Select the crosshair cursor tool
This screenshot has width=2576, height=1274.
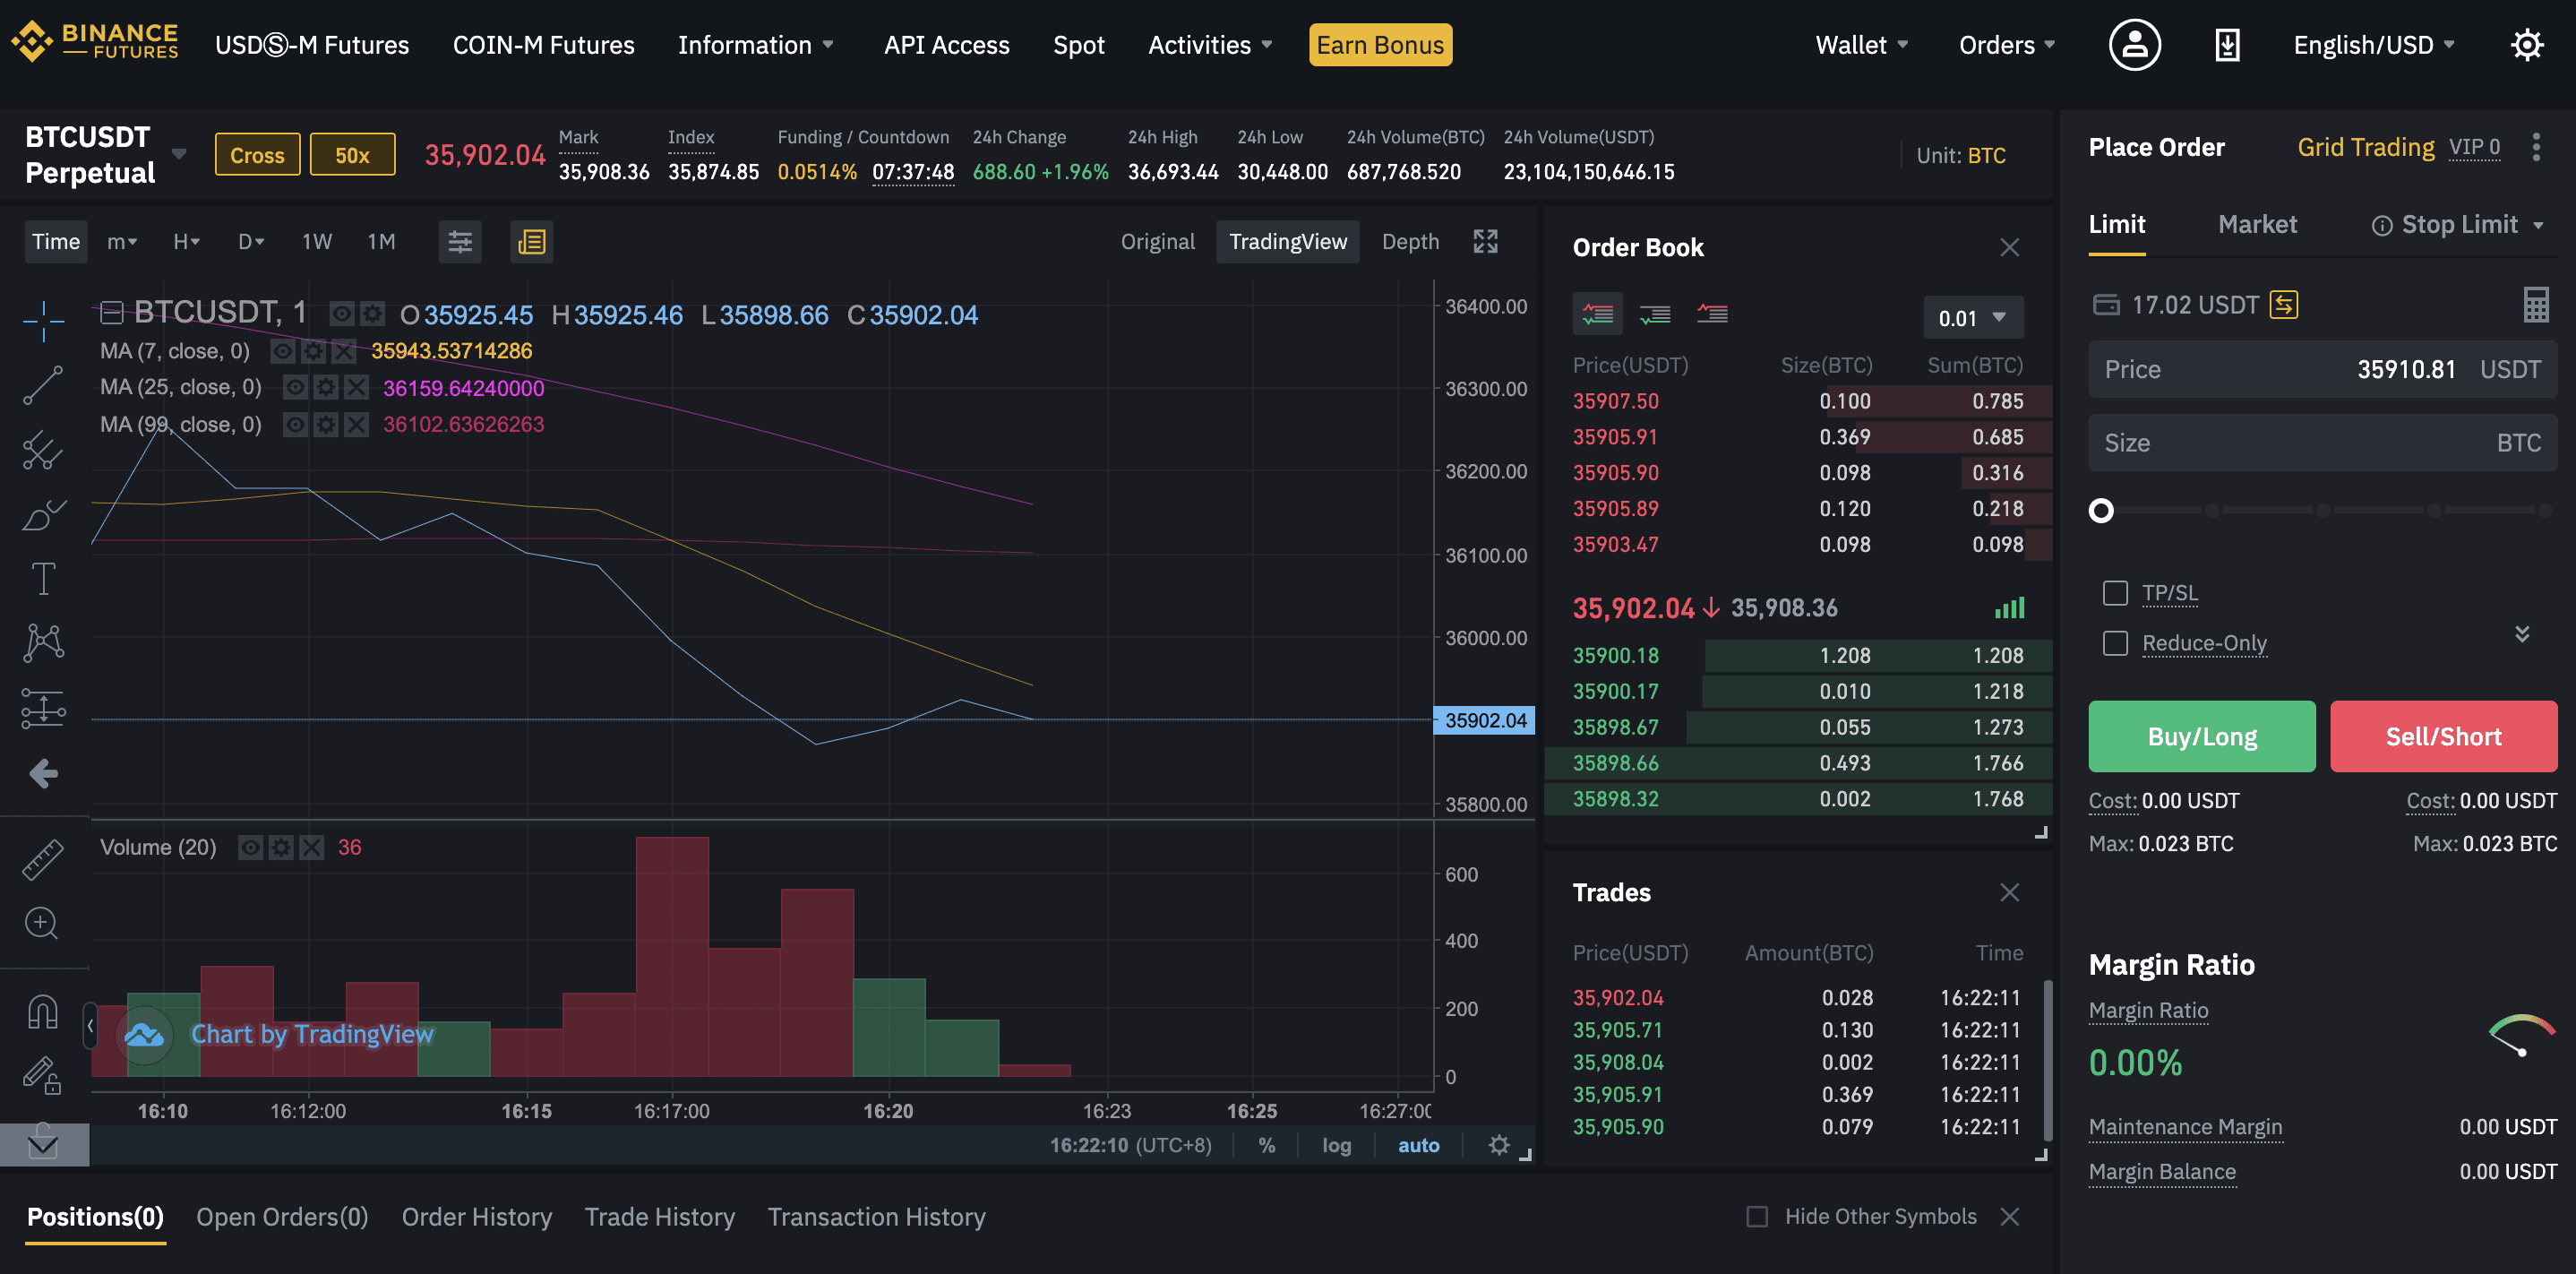point(43,320)
